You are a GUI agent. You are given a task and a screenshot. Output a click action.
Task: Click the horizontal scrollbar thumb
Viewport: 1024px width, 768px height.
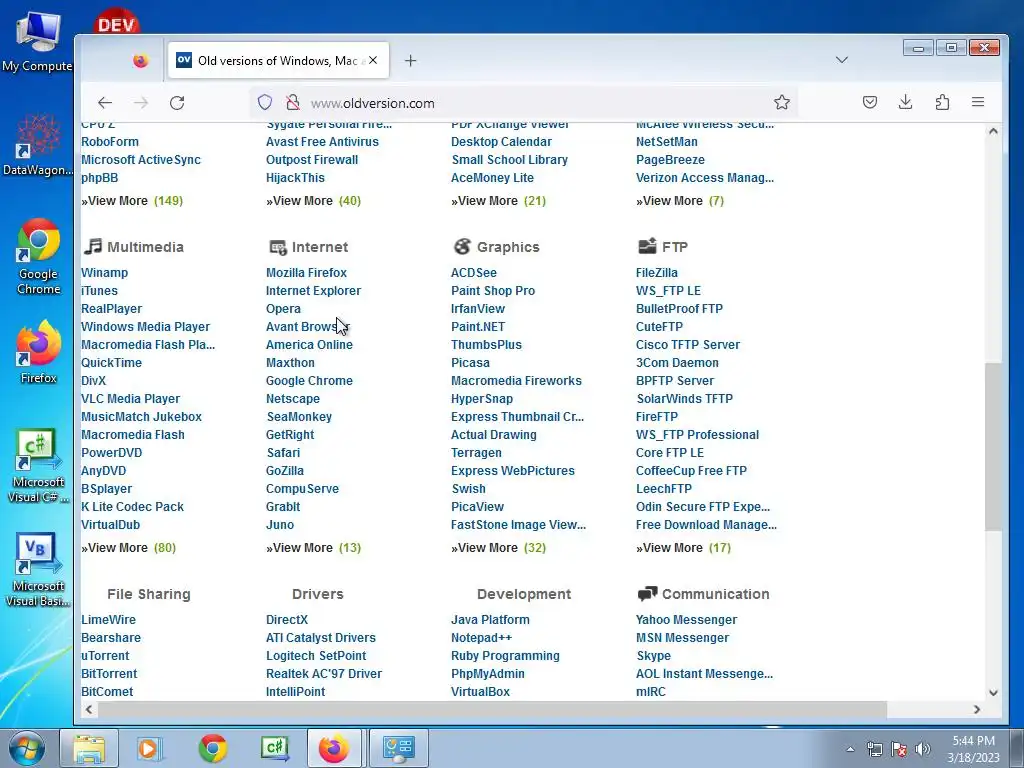point(492,709)
